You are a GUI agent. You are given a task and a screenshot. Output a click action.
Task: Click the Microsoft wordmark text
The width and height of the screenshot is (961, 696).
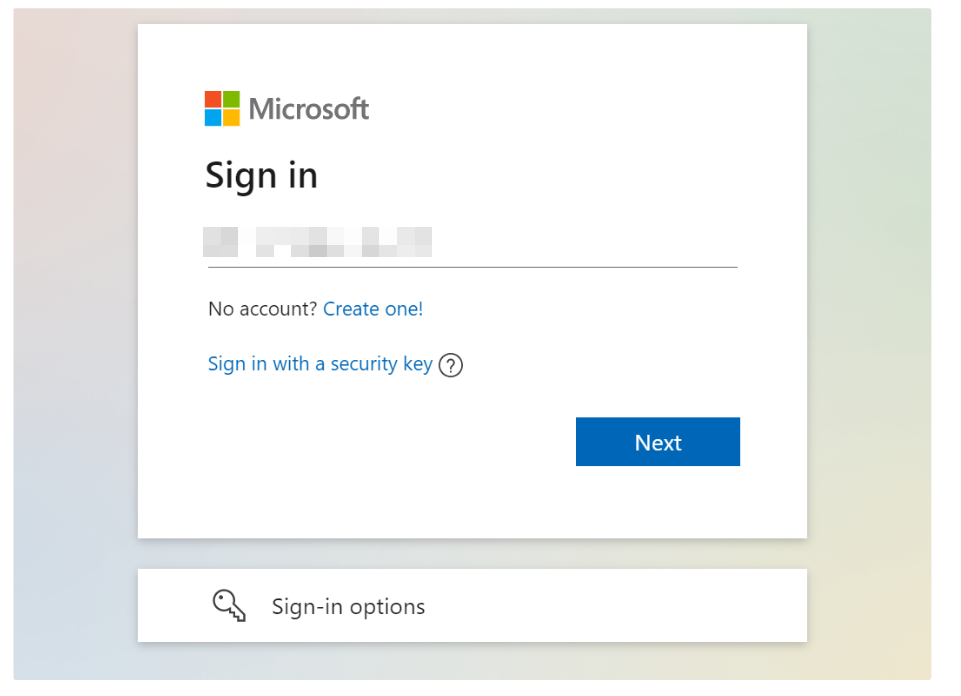pos(309,109)
